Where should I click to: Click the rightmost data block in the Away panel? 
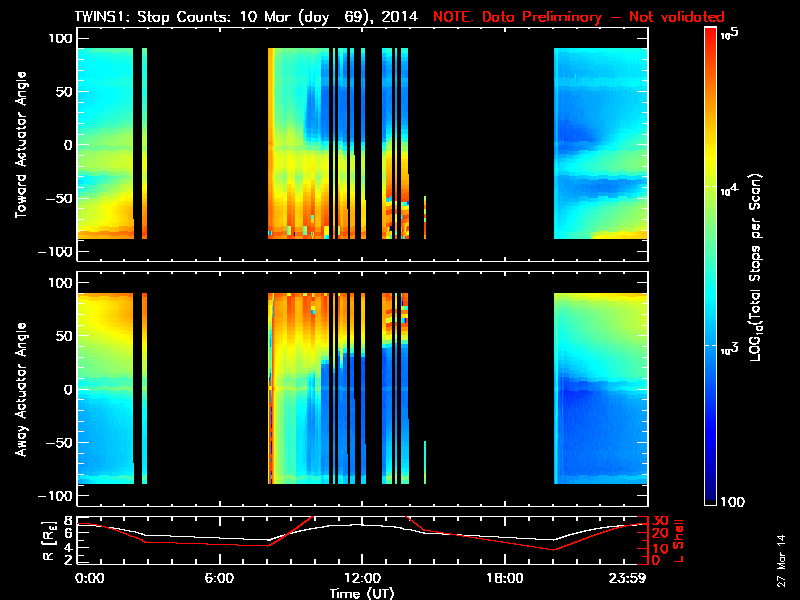click(x=600, y=390)
